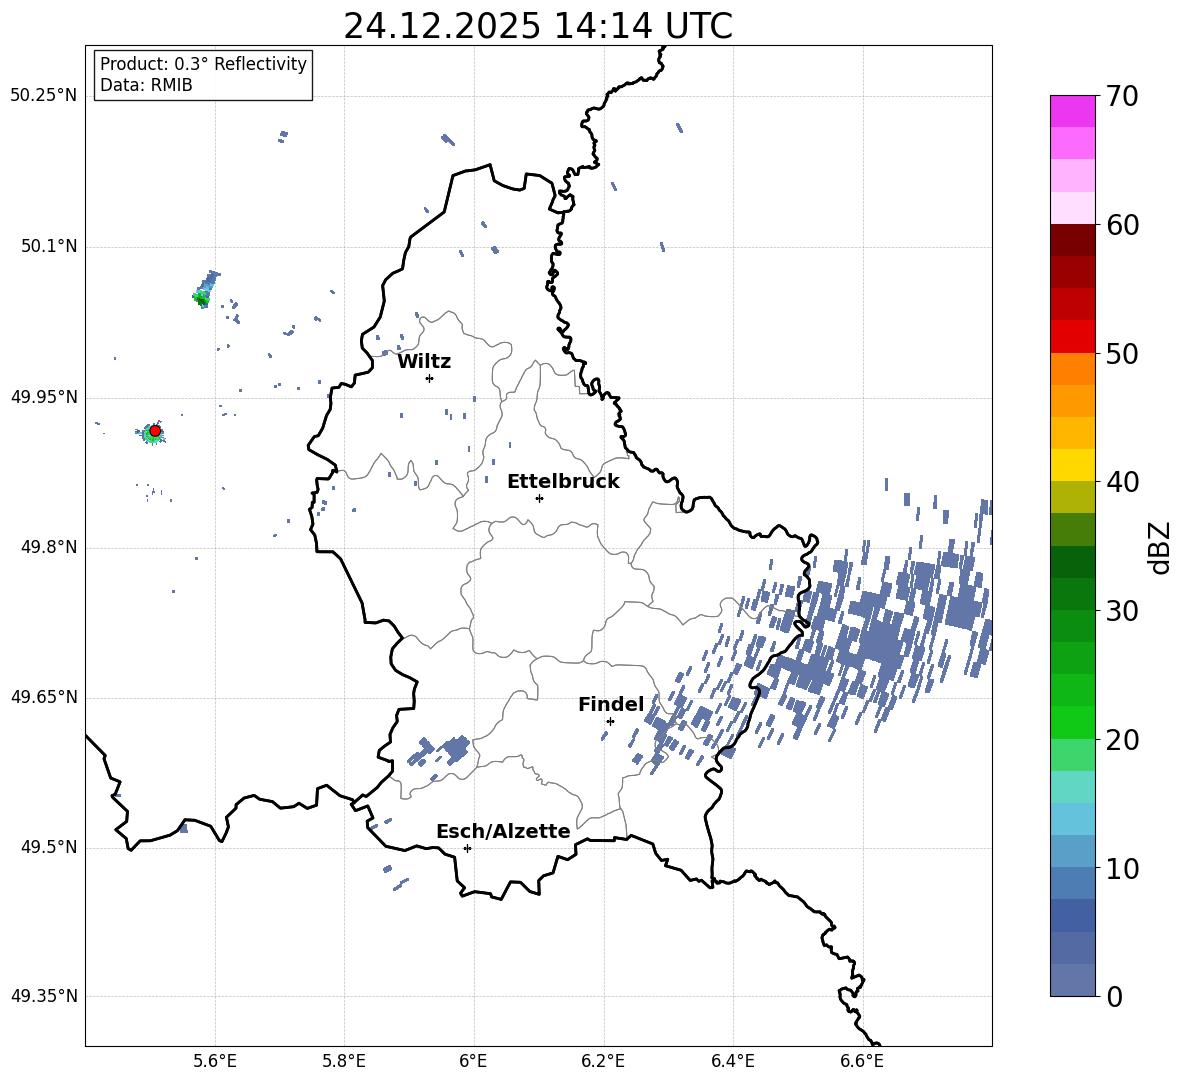Click the 50.1°N latitude label
Image resolution: width=1184 pixels, height=1081 pixels.
(x=49, y=247)
